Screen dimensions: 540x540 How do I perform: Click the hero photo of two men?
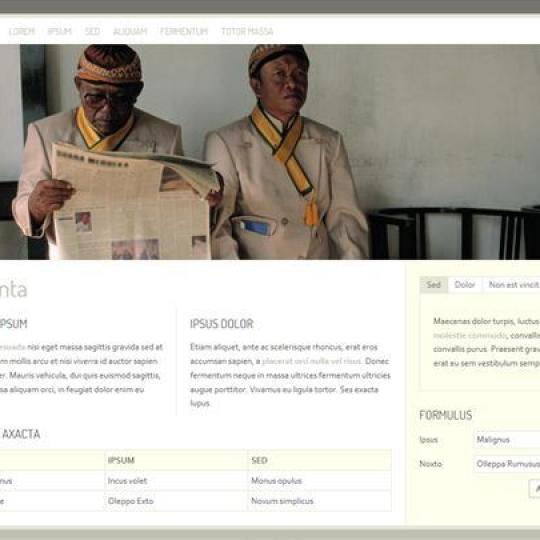(x=270, y=152)
